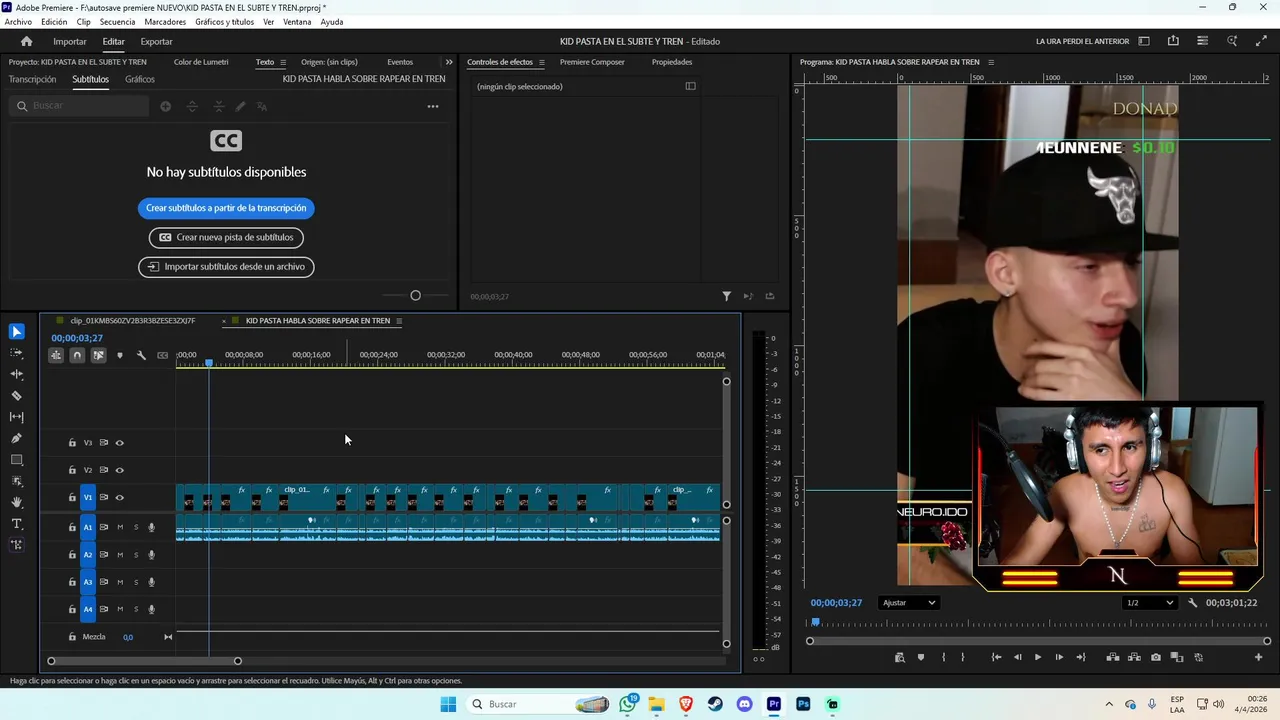1280x720 pixels.
Task: Mark Out point in Program monitor
Action: coord(963,657)
